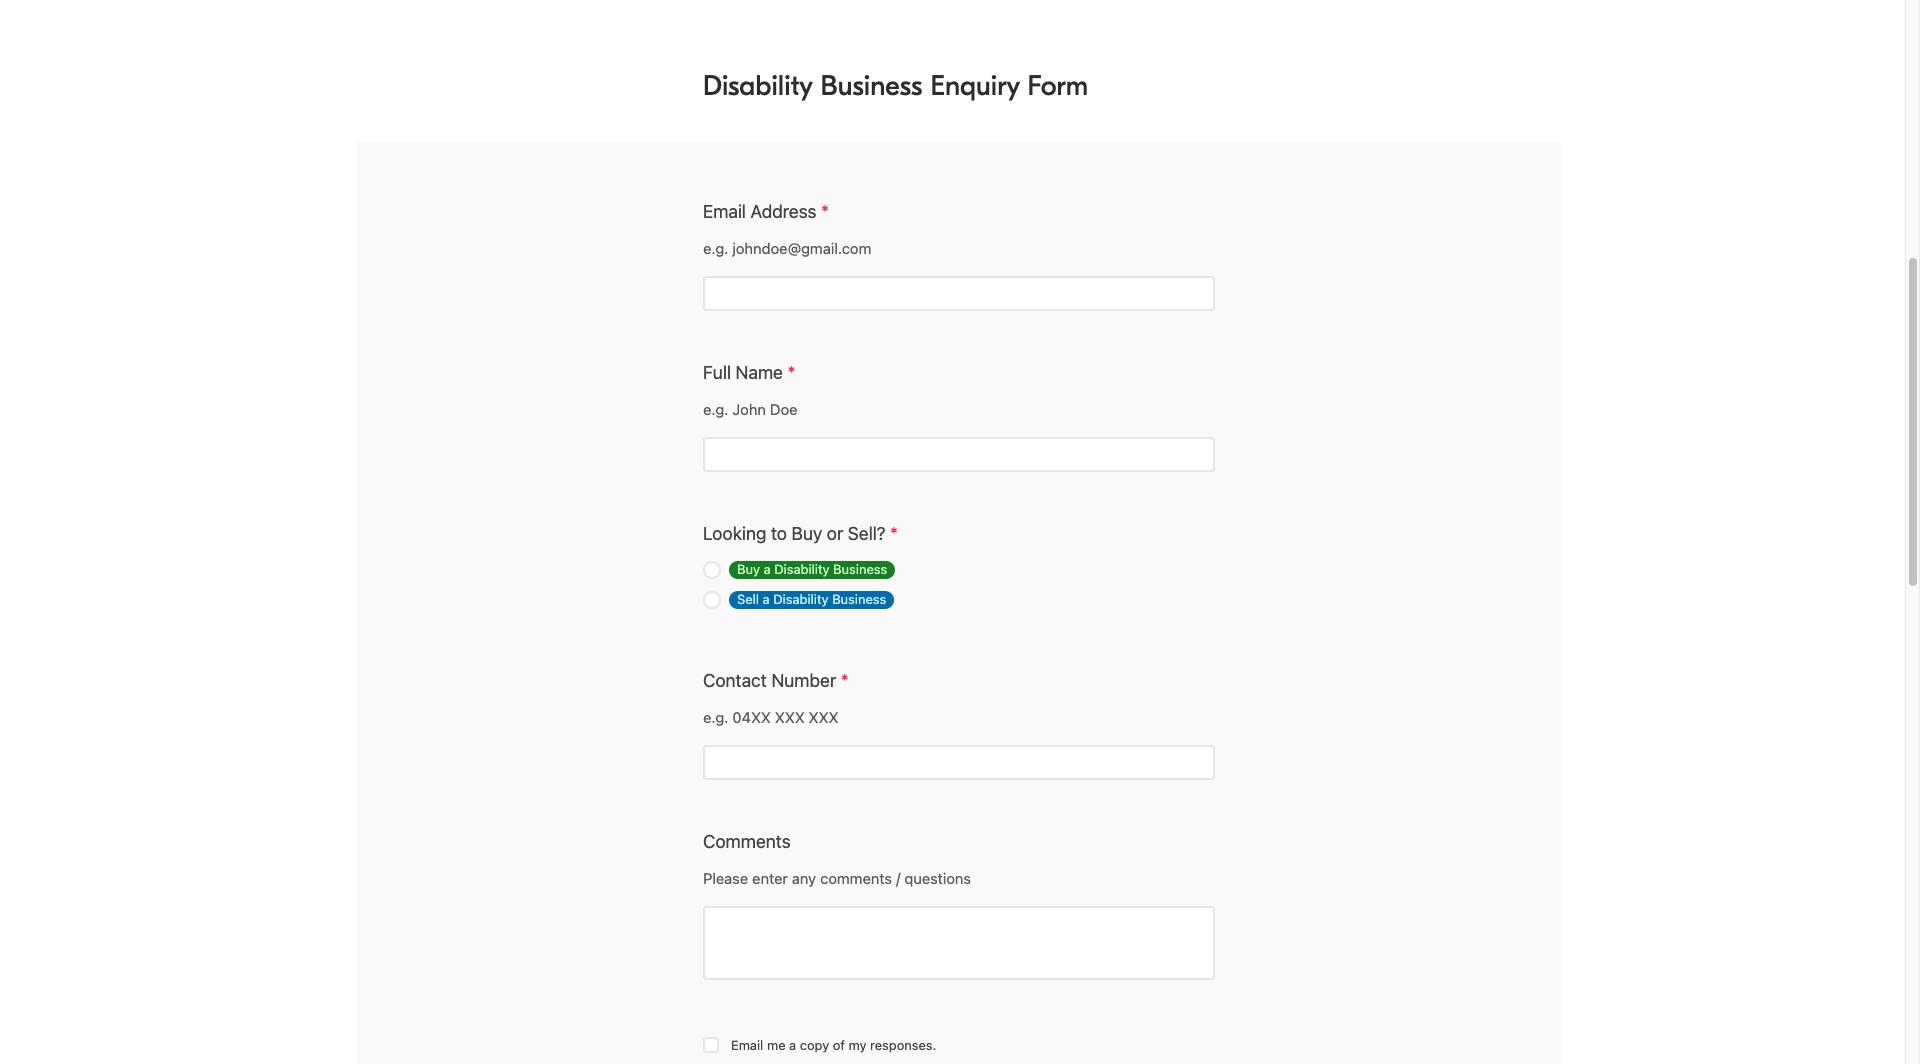Image resolution: width=1920 pixels, height=1064 pixels.
Task: Click the Contact Number field label
Action: click(x=769, y=681)
